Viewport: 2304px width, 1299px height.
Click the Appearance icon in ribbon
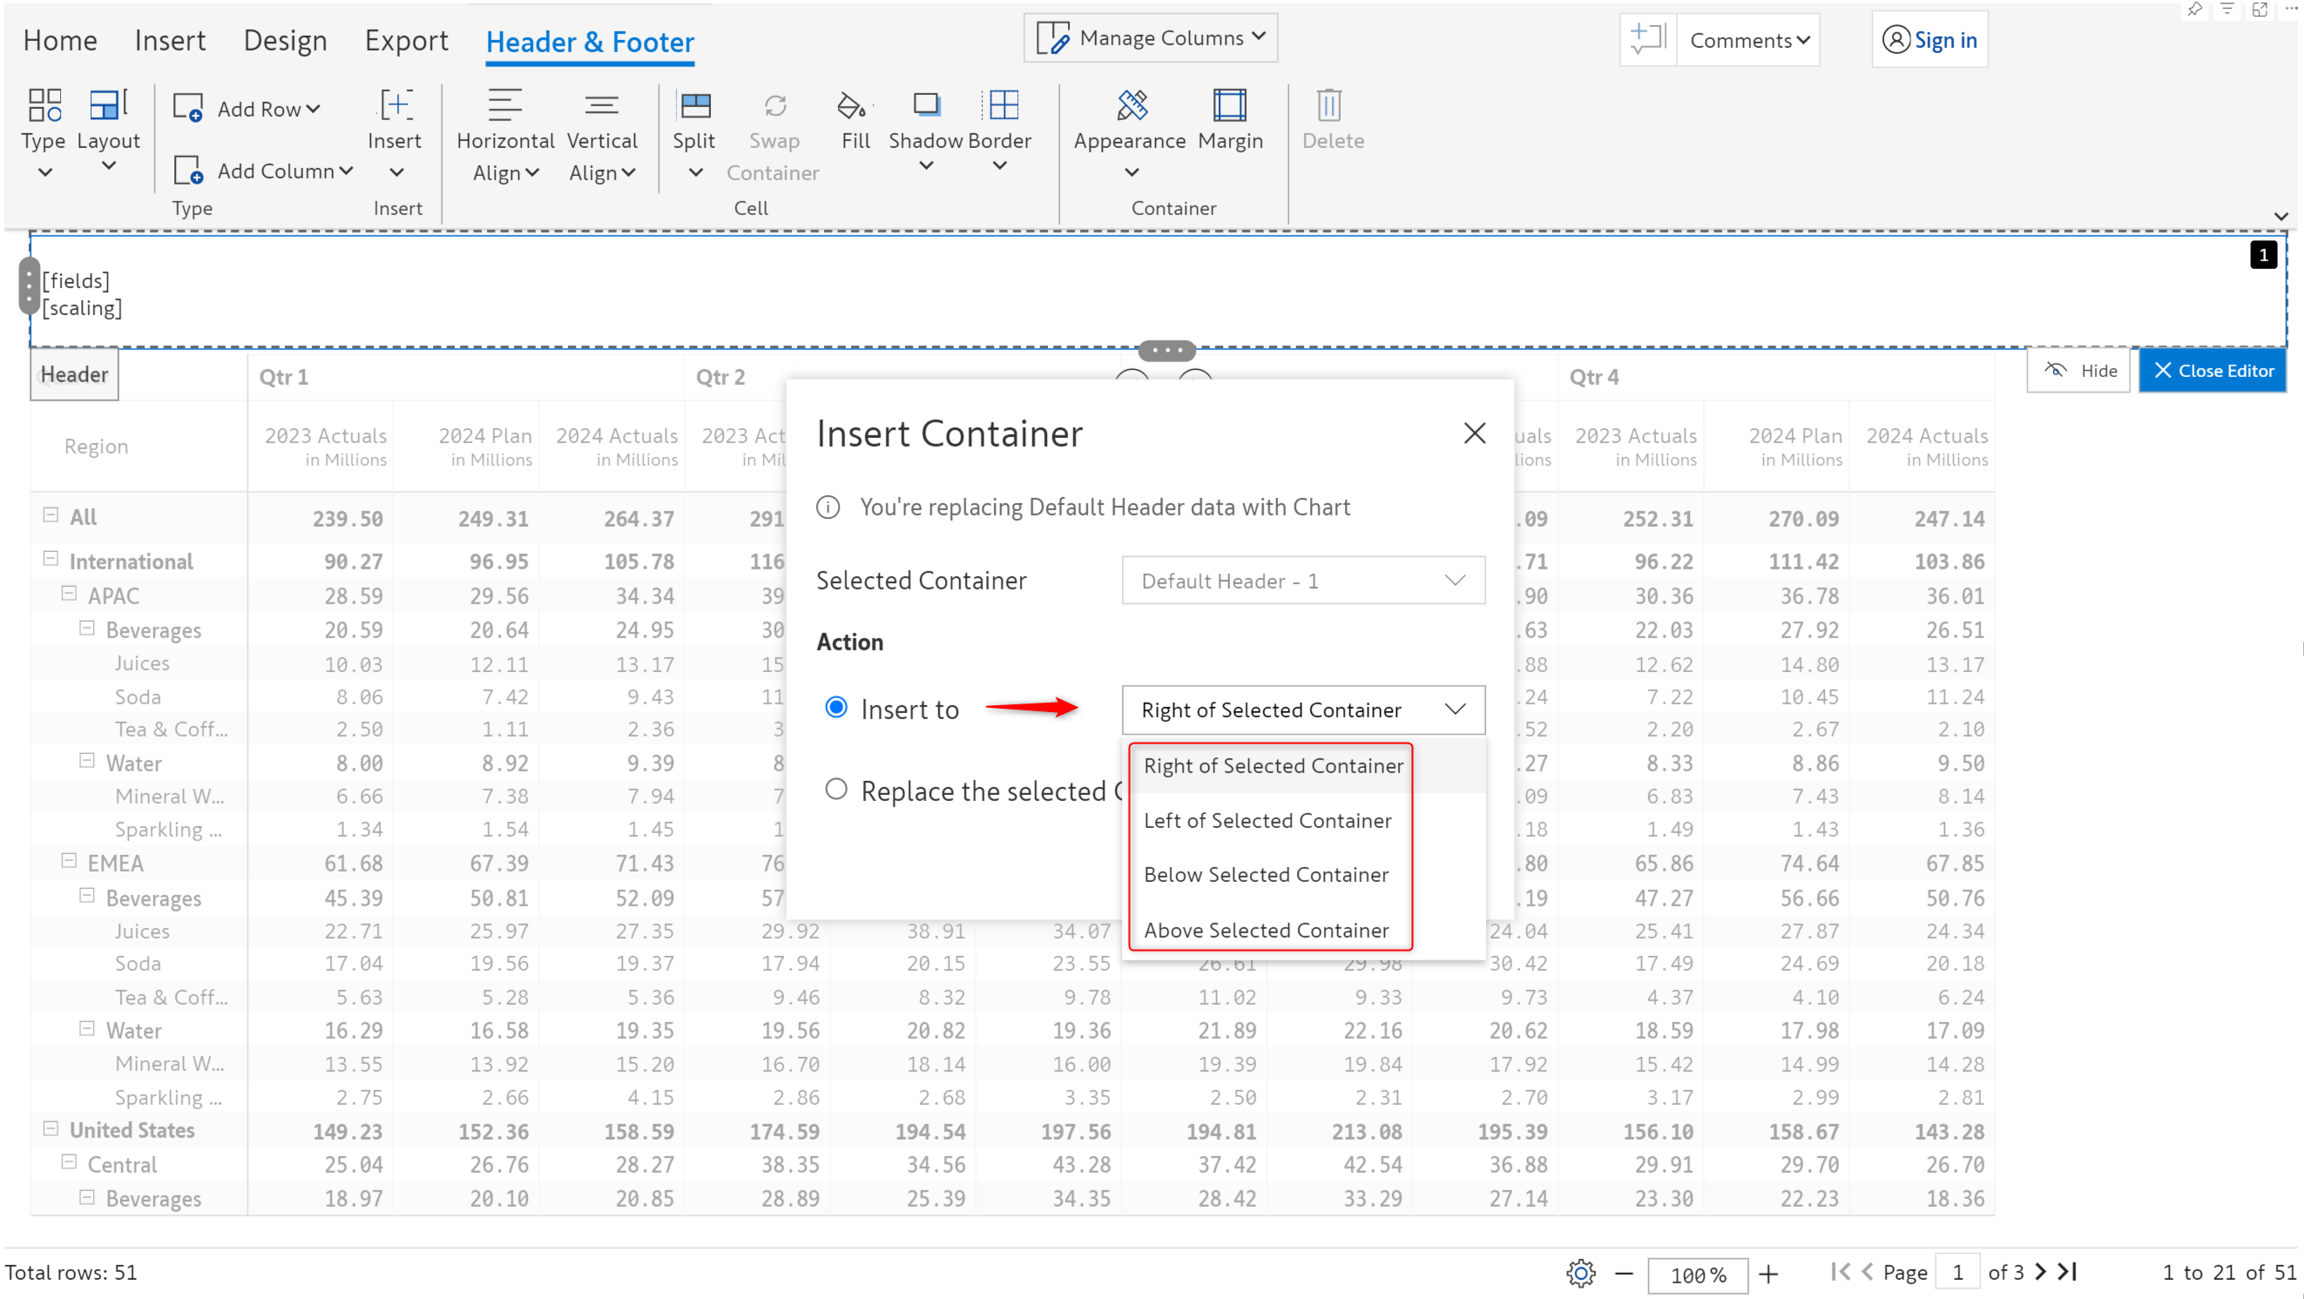pyautogui.click(x=1131, y=106)
